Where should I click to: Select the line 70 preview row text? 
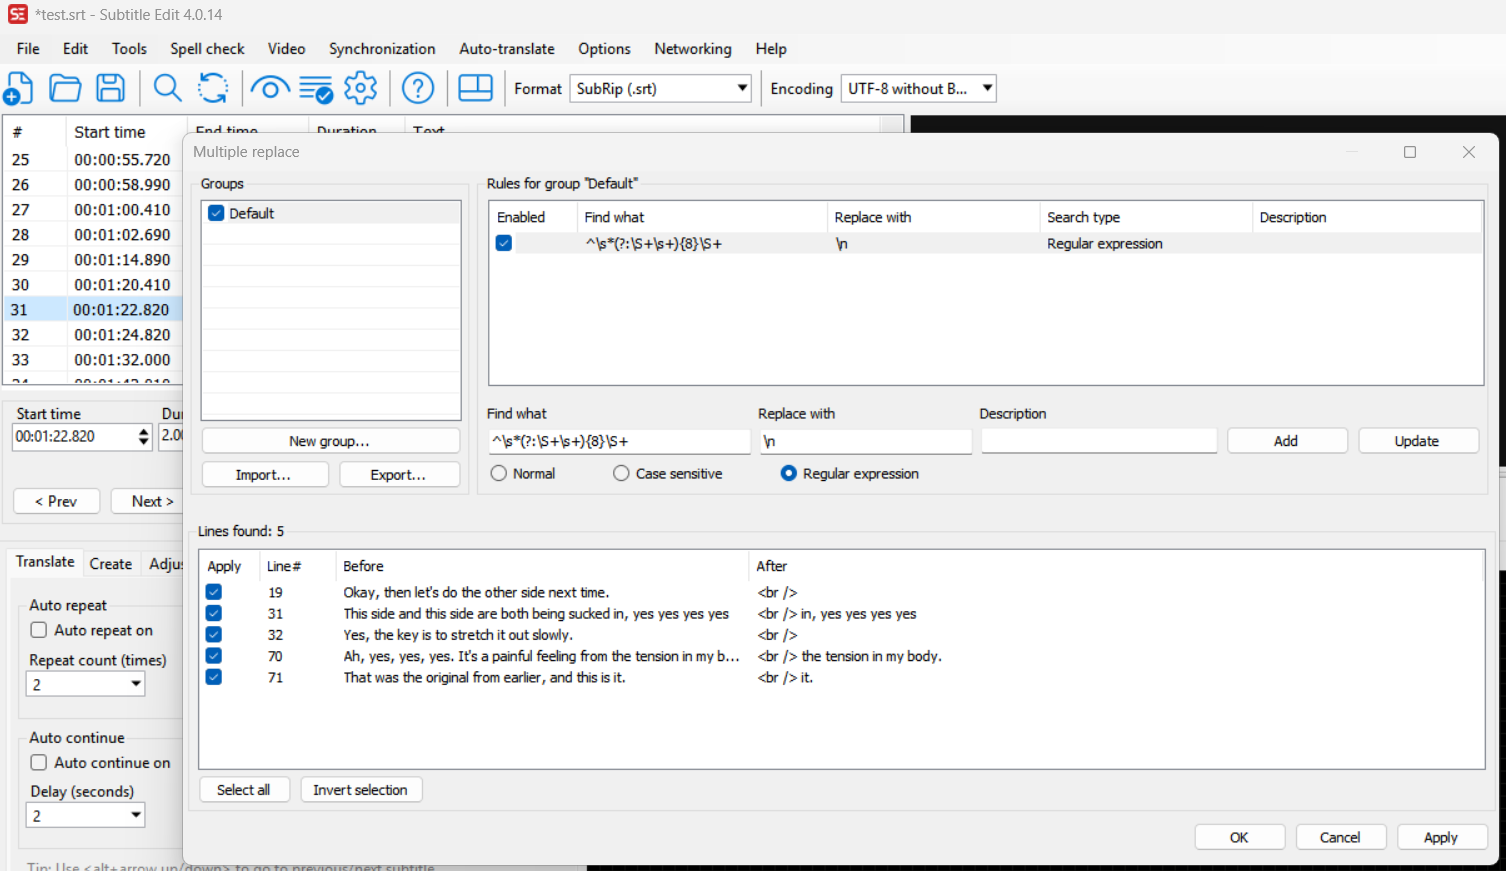click(x=541, y=656)
